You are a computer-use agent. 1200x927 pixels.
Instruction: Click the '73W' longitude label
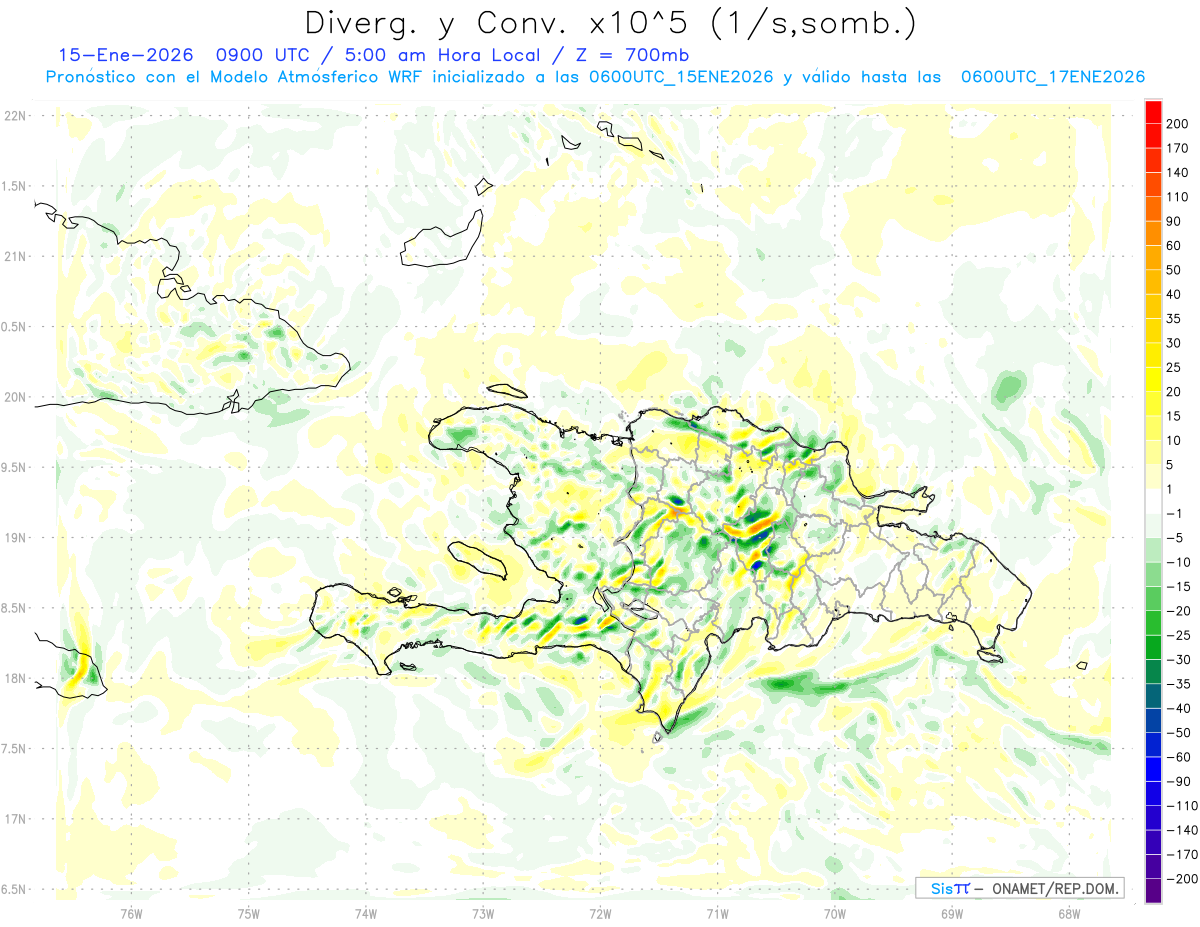(x=483, y=913)
